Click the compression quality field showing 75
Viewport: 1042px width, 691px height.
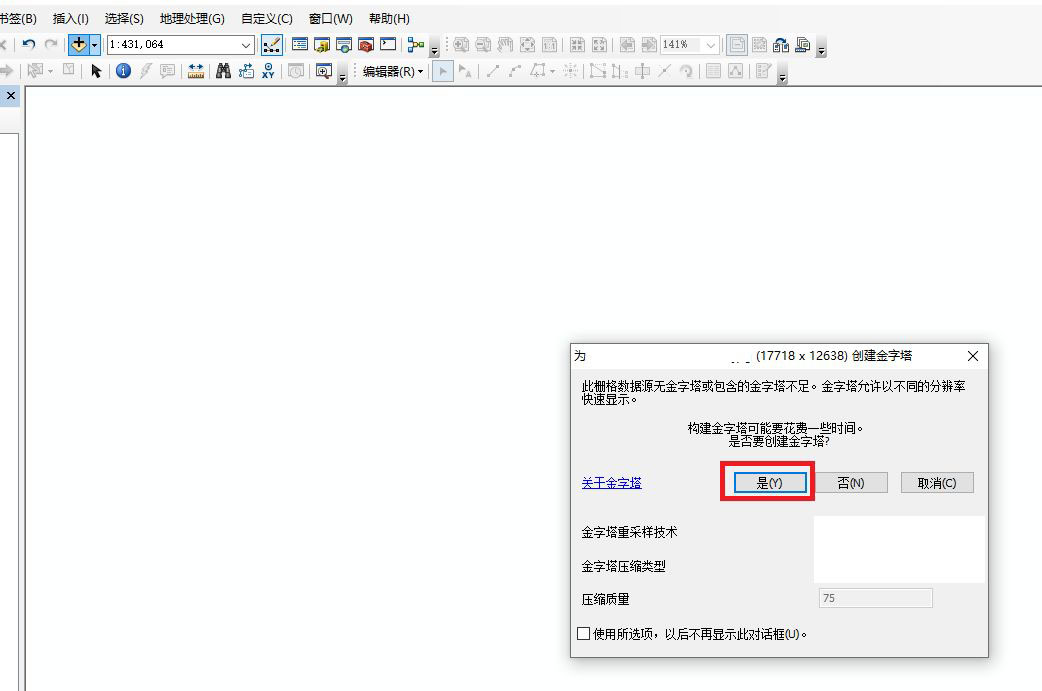tap(875, 598)
